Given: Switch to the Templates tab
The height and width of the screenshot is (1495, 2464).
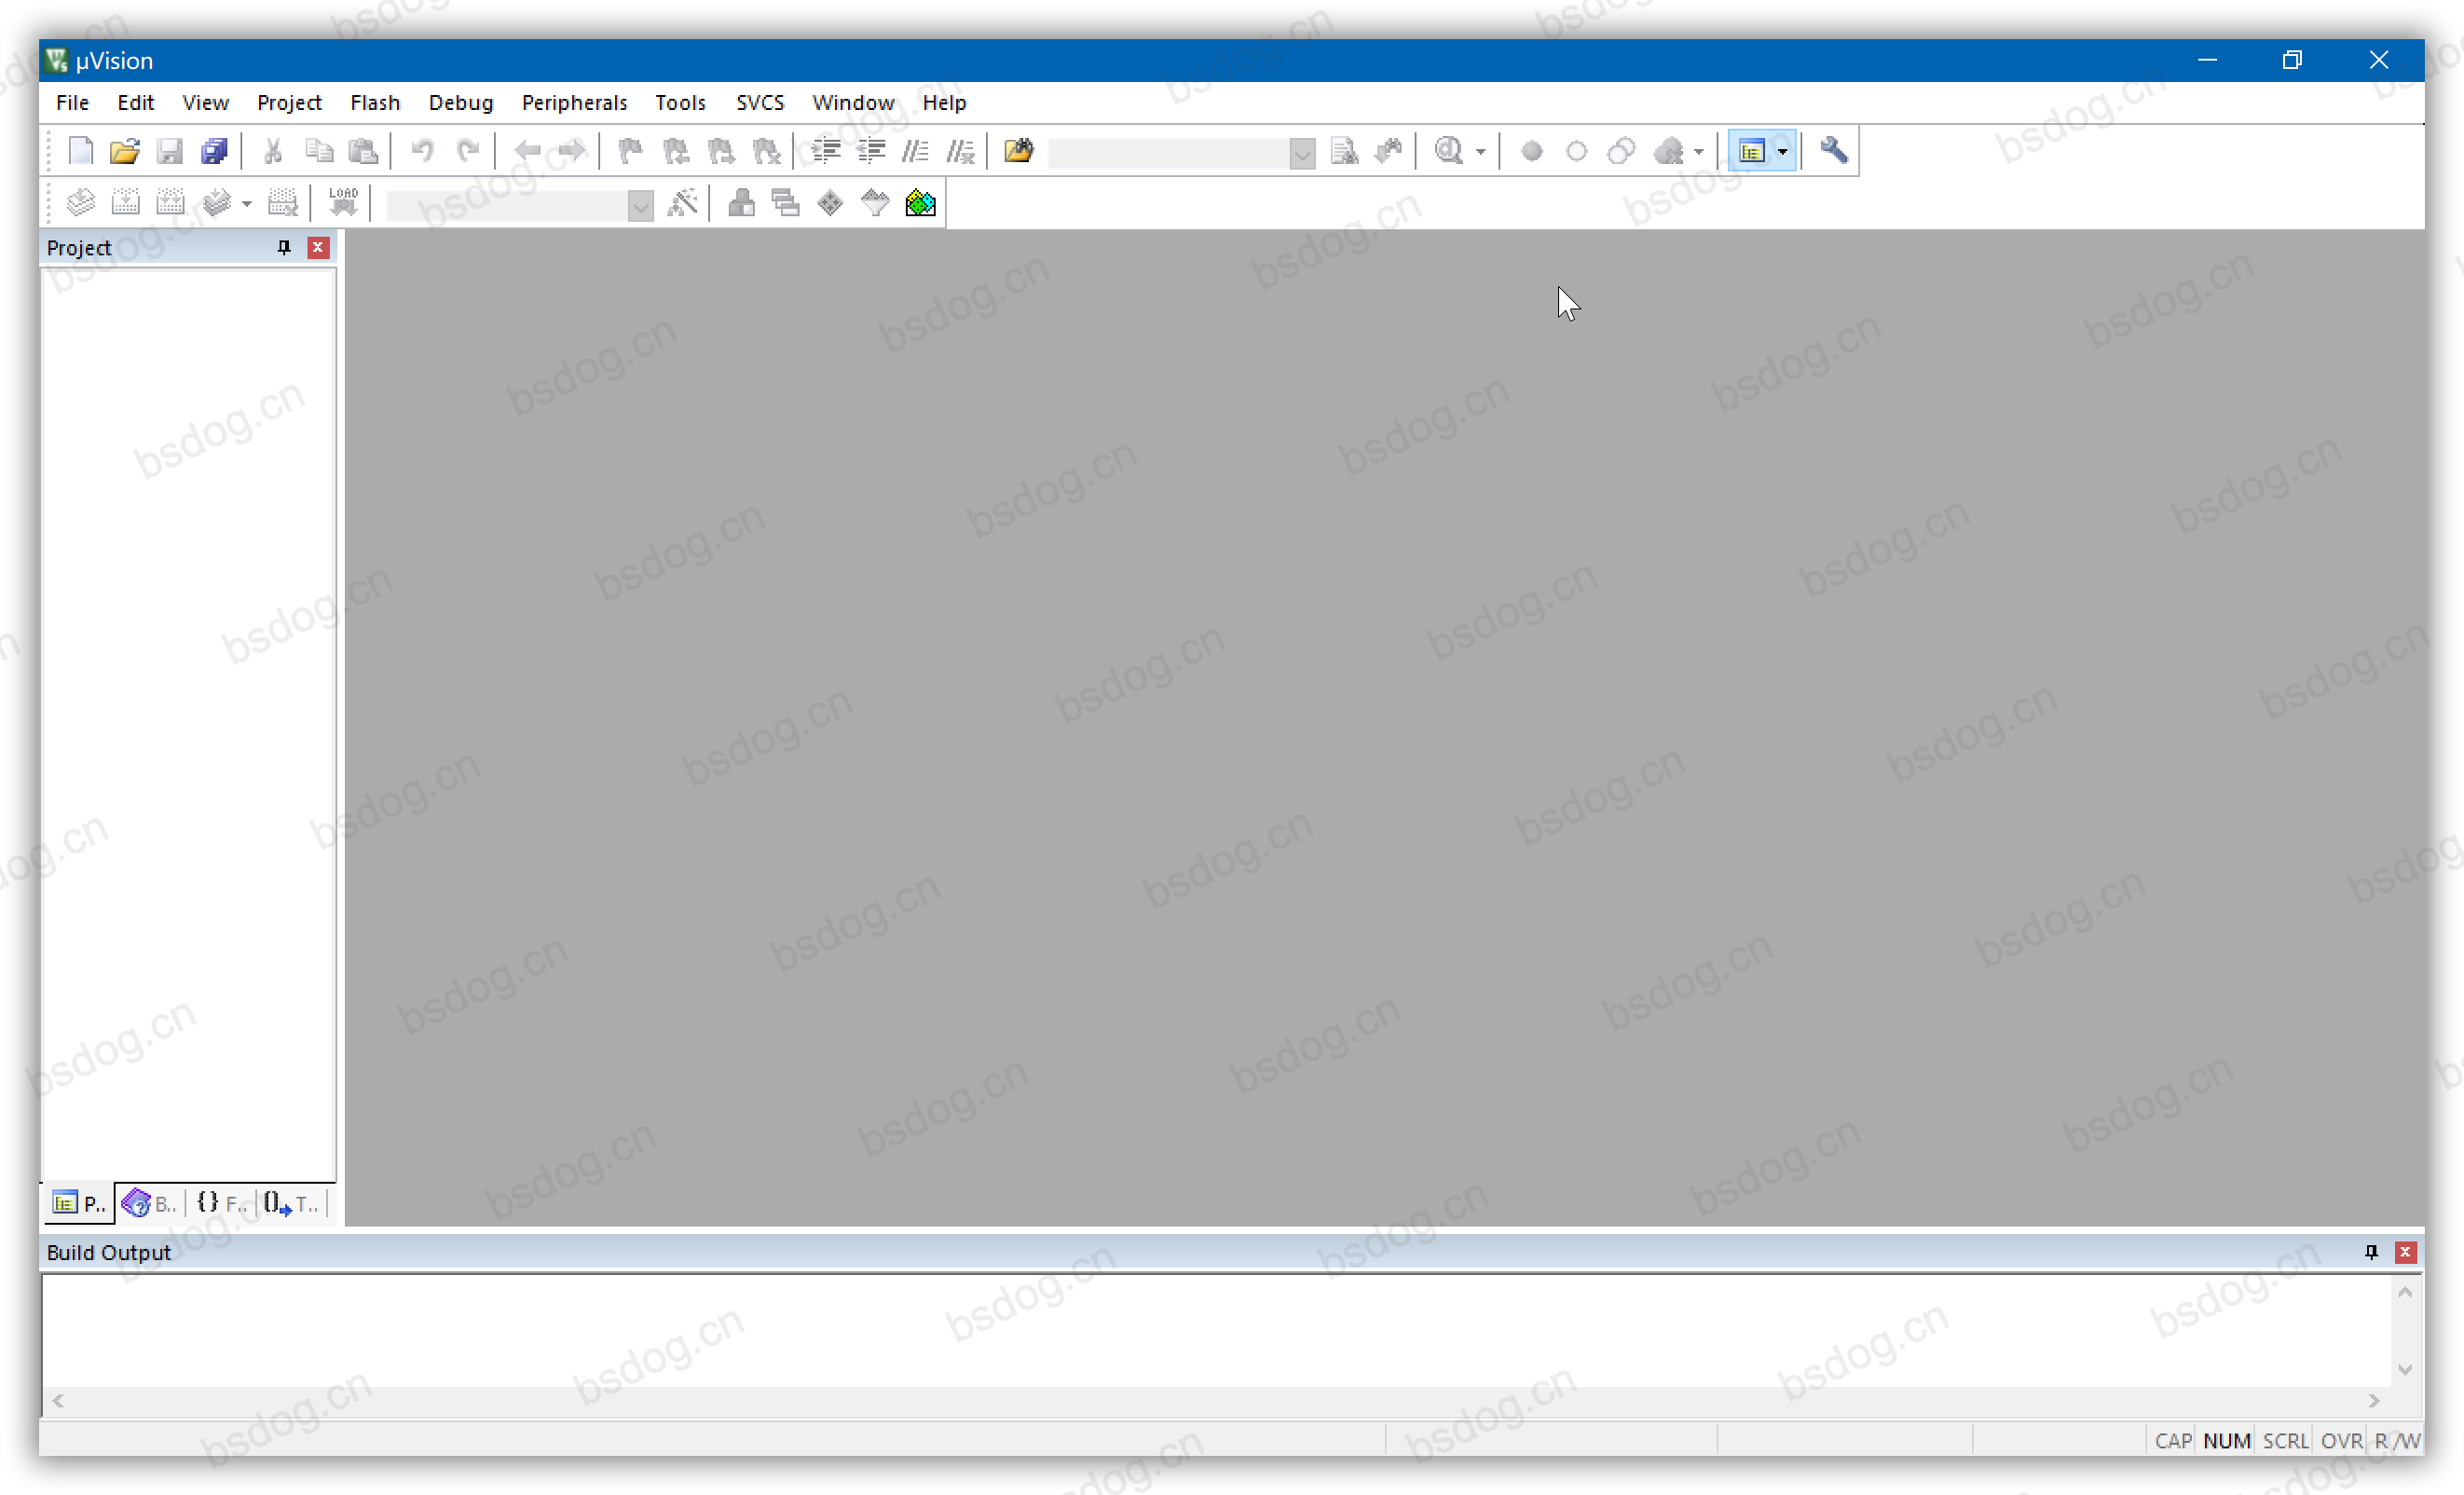Looking at the screenshot, I should tap(291, 1203).
